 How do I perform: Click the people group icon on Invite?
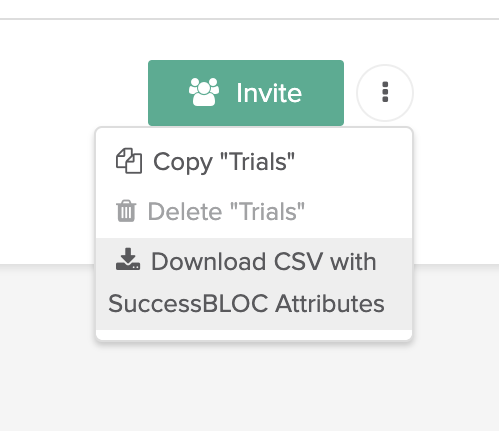click(204, 92)
